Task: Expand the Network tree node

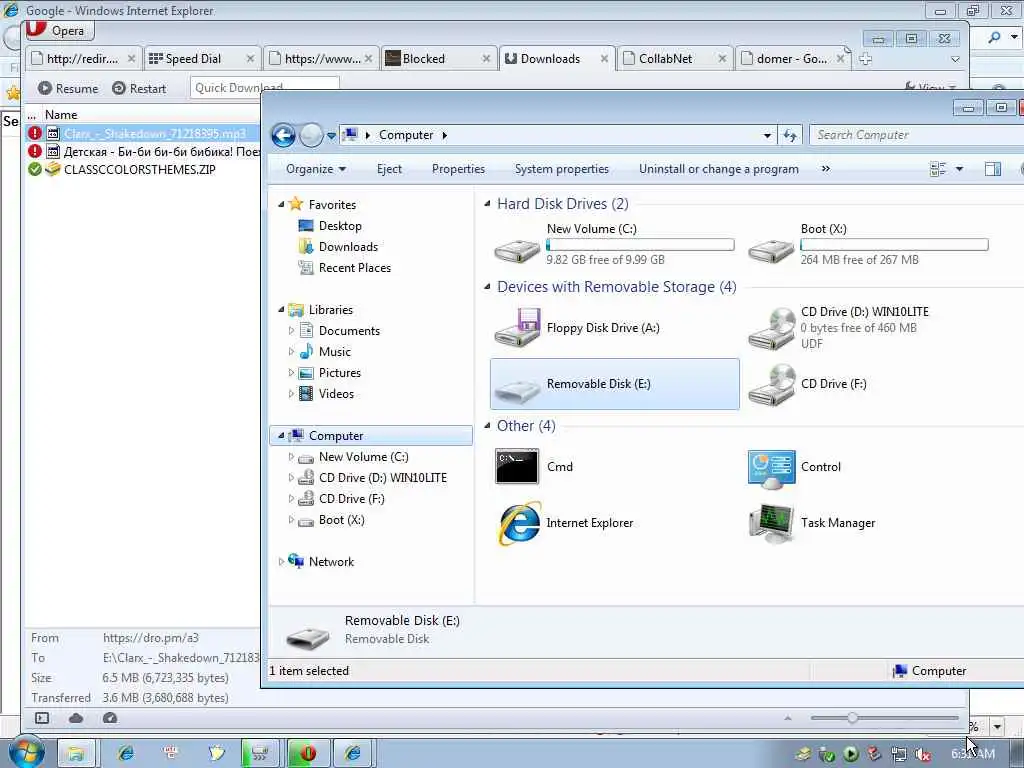Action: (281, 562)
